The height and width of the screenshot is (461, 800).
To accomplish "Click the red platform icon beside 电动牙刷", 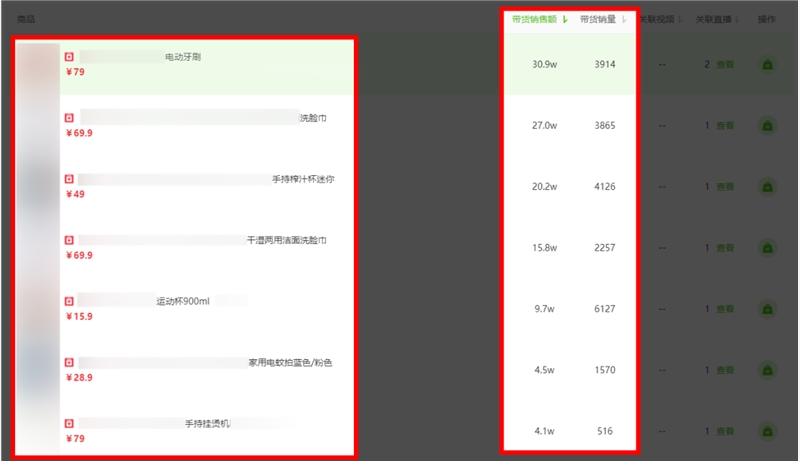I will [69, 57].
